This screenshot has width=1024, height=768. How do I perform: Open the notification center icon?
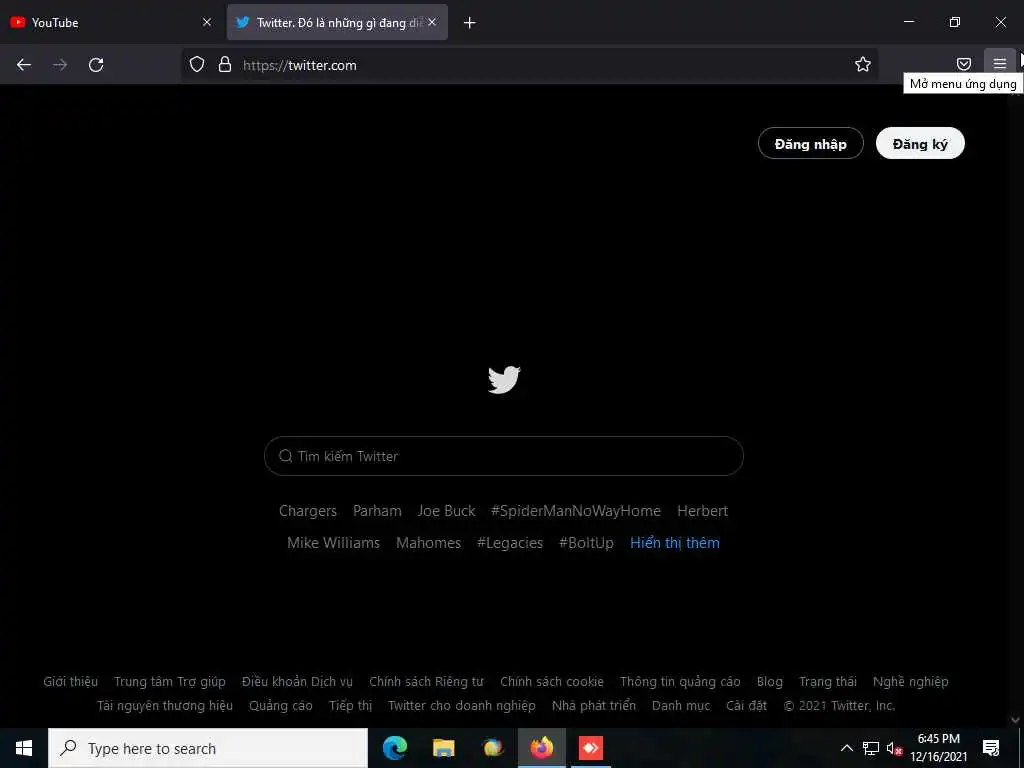(991, 748)
